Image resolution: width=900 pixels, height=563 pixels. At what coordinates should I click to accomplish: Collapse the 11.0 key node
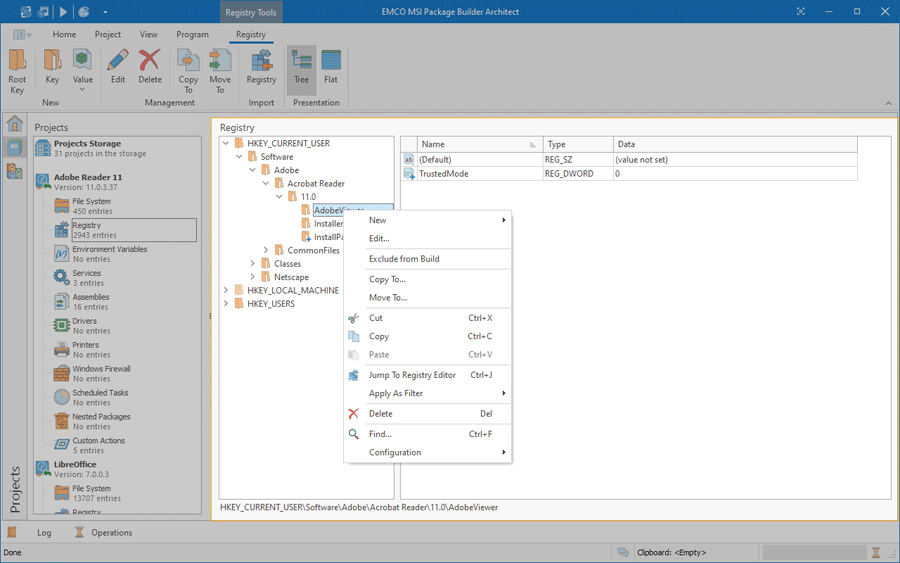[279, 197]
